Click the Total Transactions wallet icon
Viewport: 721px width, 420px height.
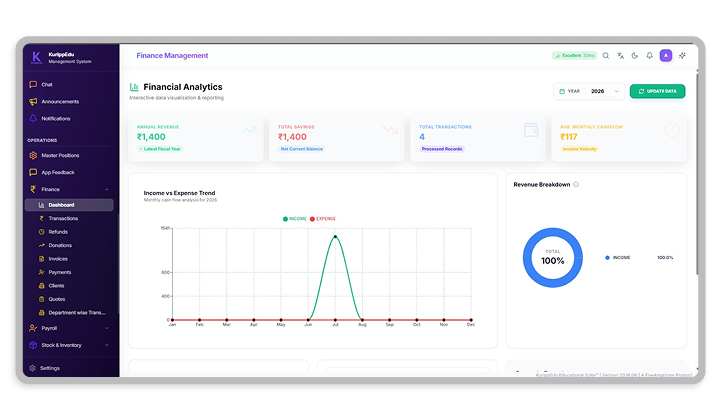click(x=531, y=130)
